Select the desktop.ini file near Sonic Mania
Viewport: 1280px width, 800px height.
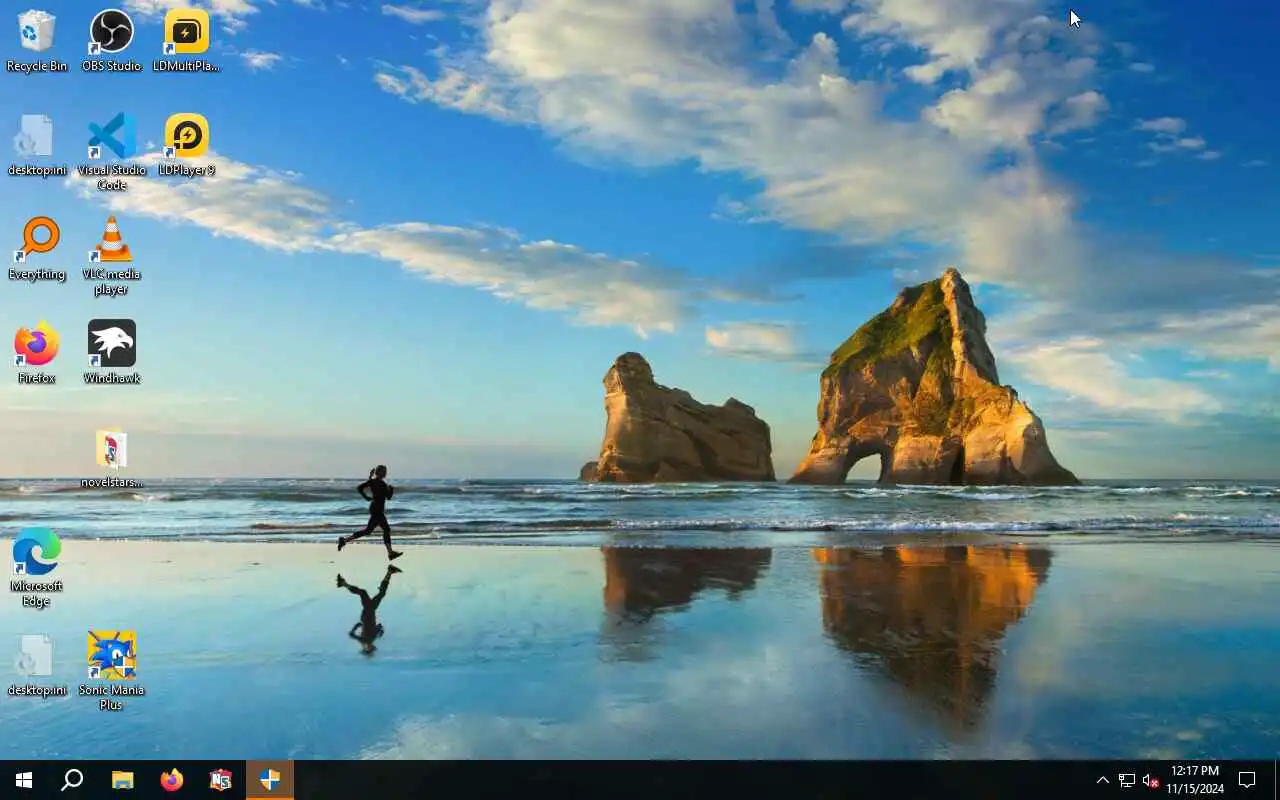click(37, 665)
